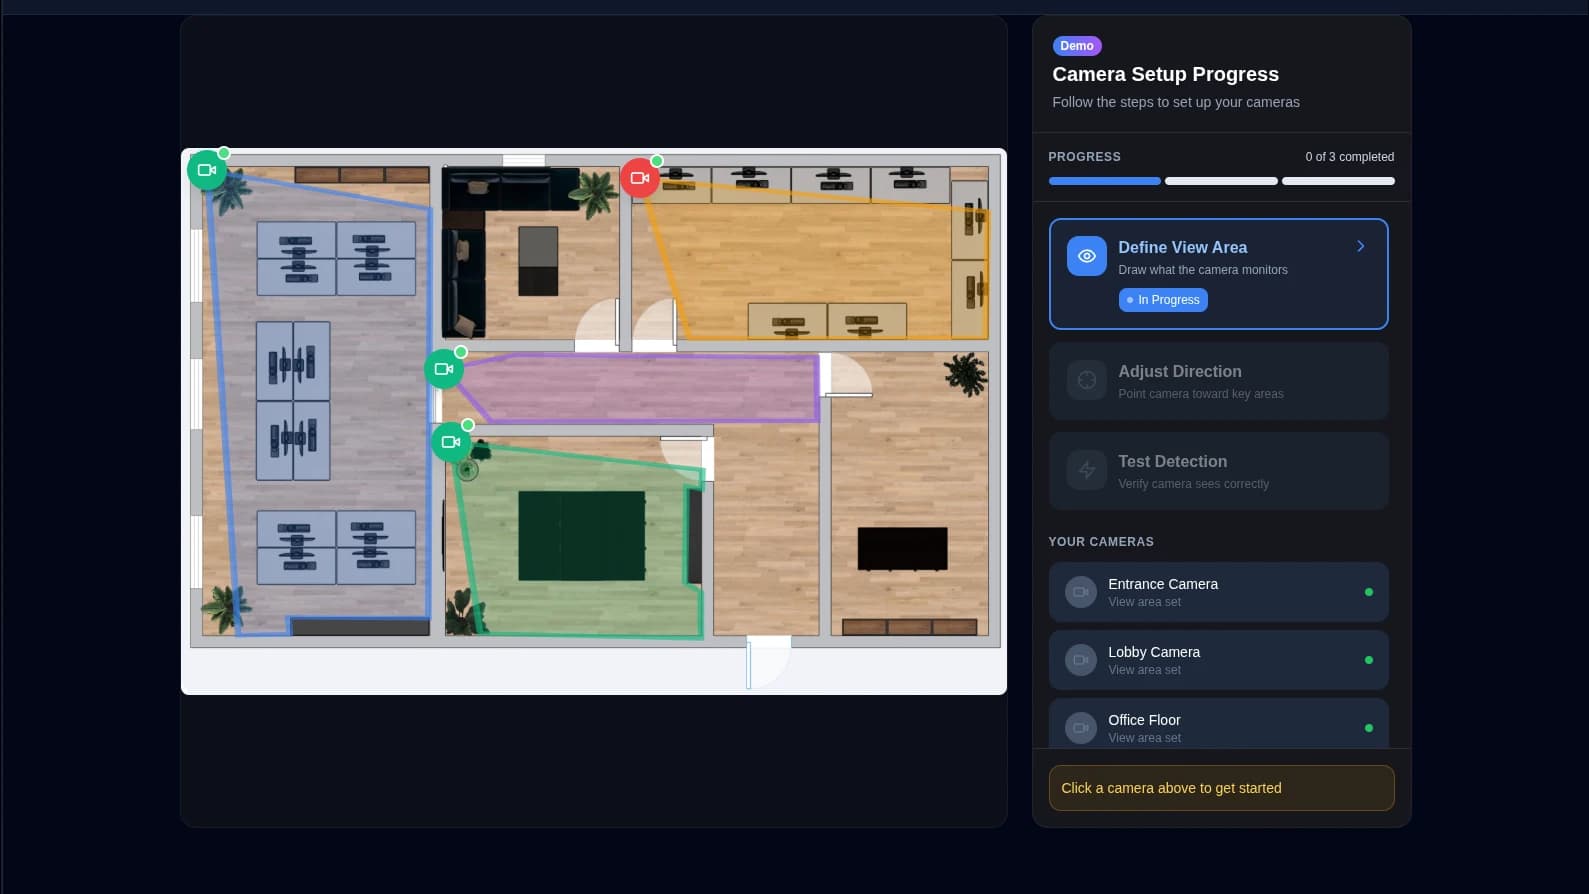Open the Adjust Direction step

click(x=1218, y=381)
